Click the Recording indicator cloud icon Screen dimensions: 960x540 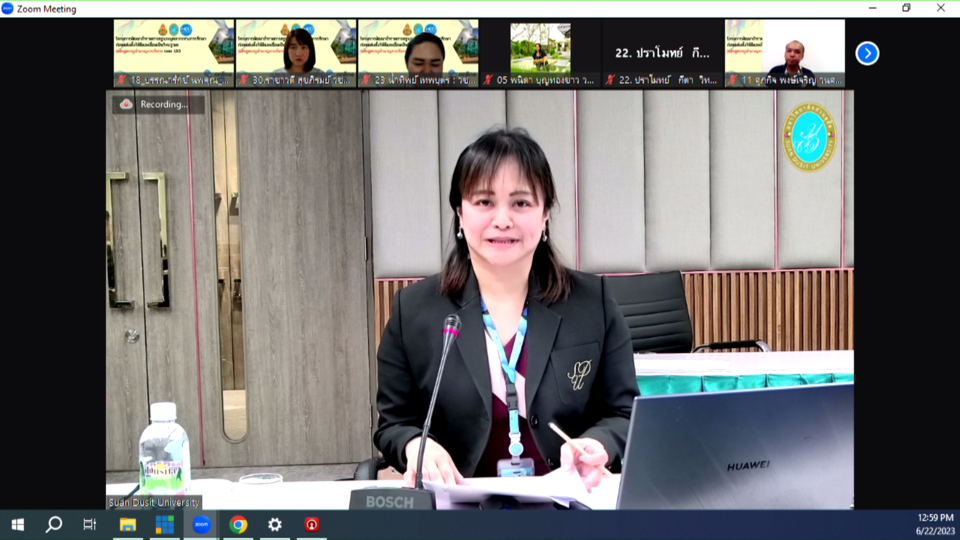click(x=126, y=104)
